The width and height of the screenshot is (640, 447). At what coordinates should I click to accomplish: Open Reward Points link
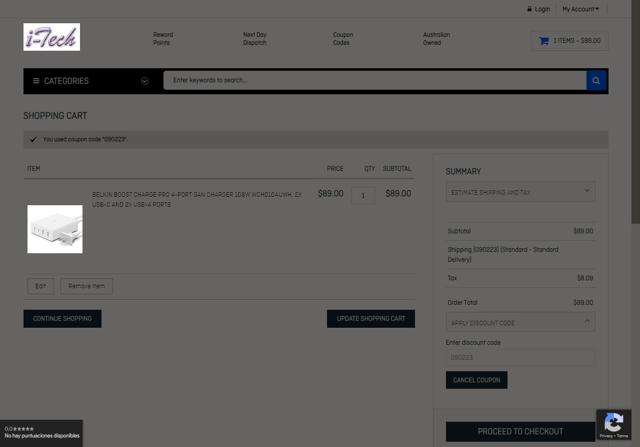point(163,39)
